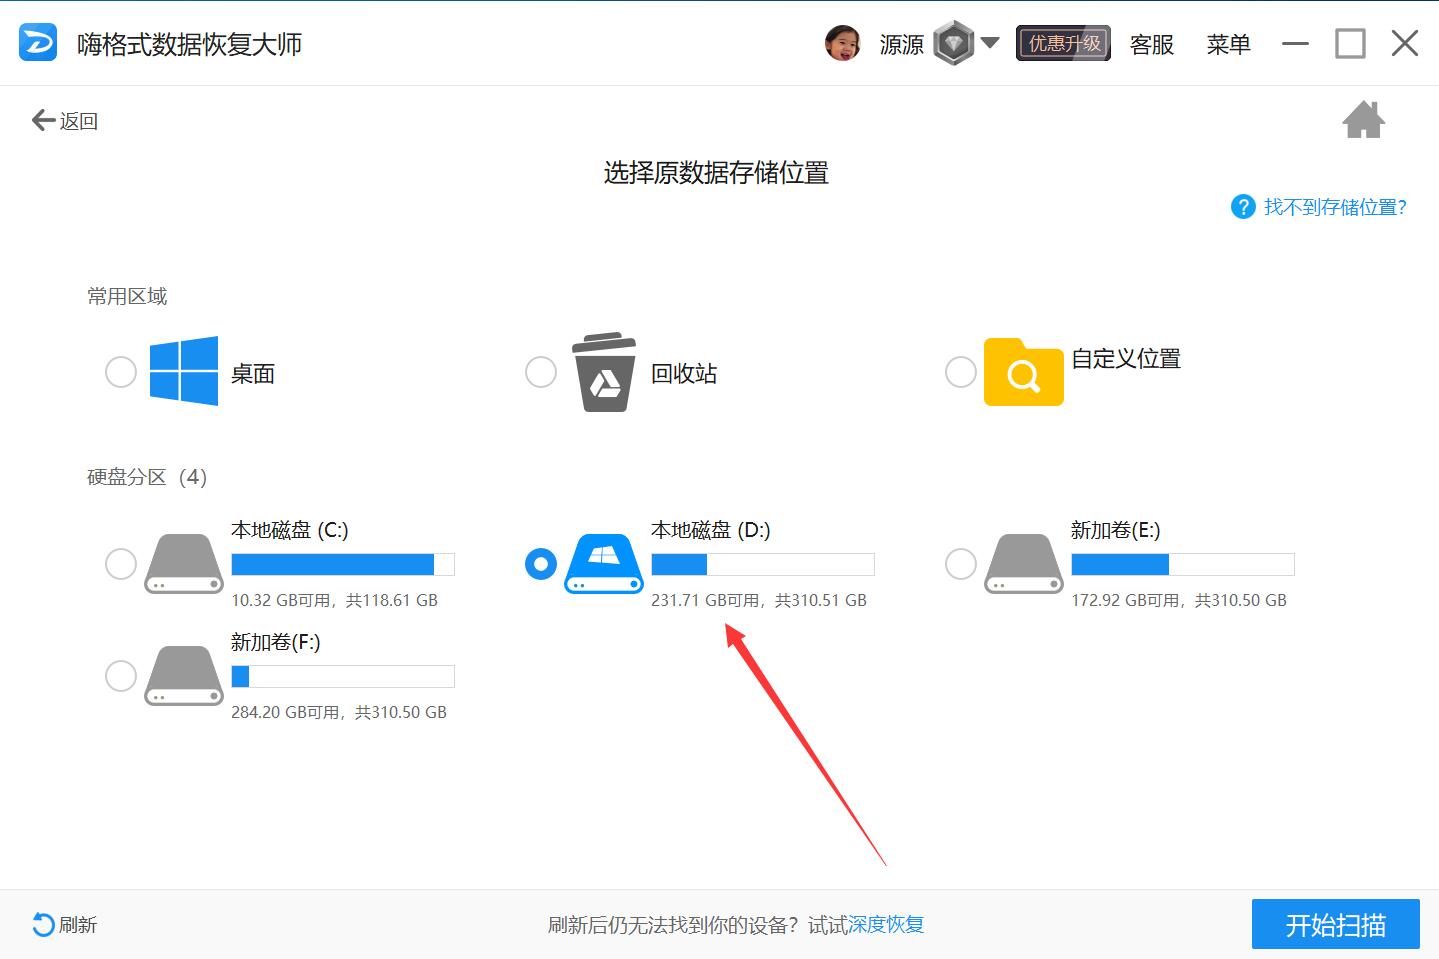Click the 优惠升级 upgrade button
Viewport: 1439px width, 959px height.
pos(1064,44)
